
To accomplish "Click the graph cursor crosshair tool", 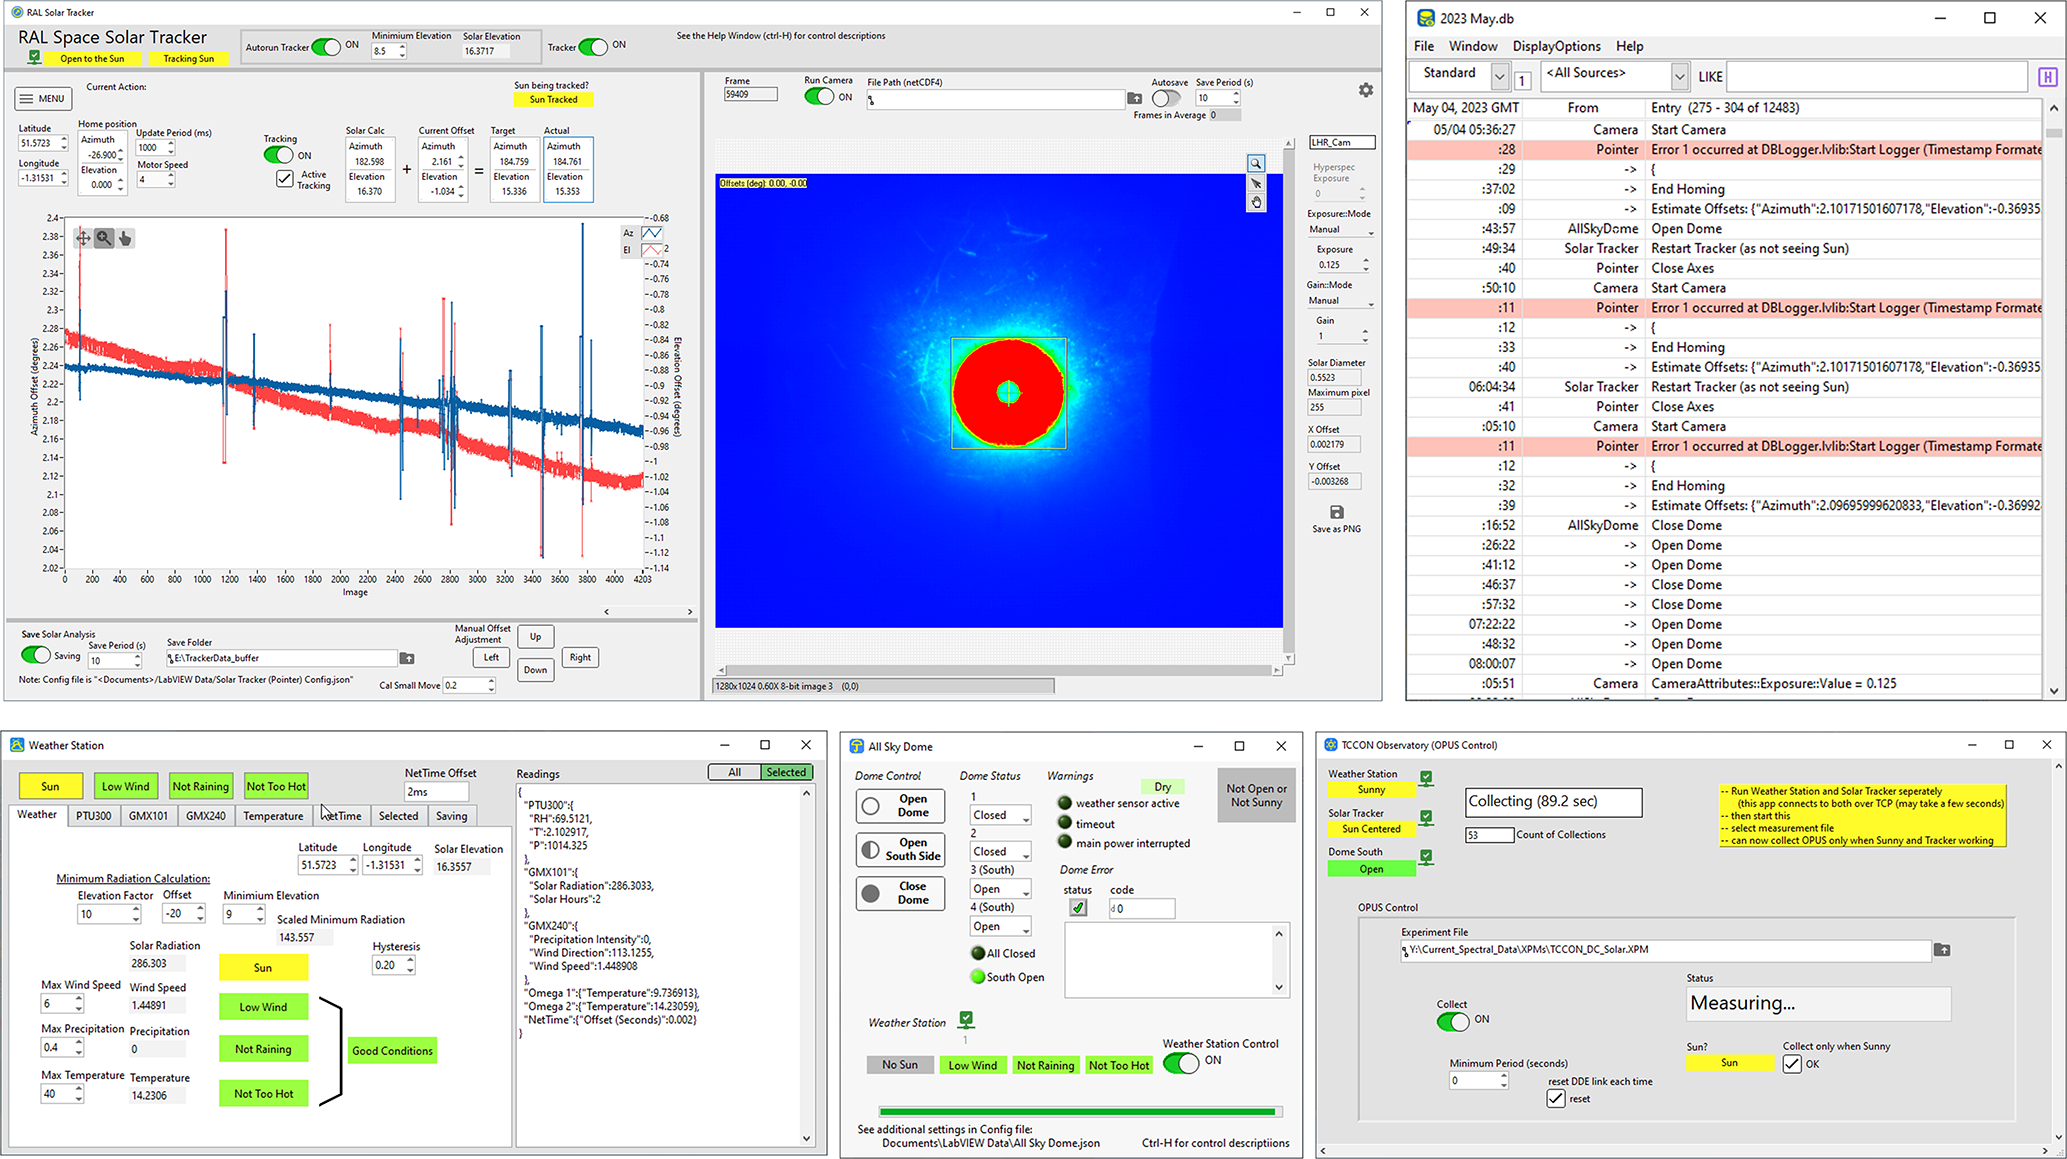I will click(83, 238).
